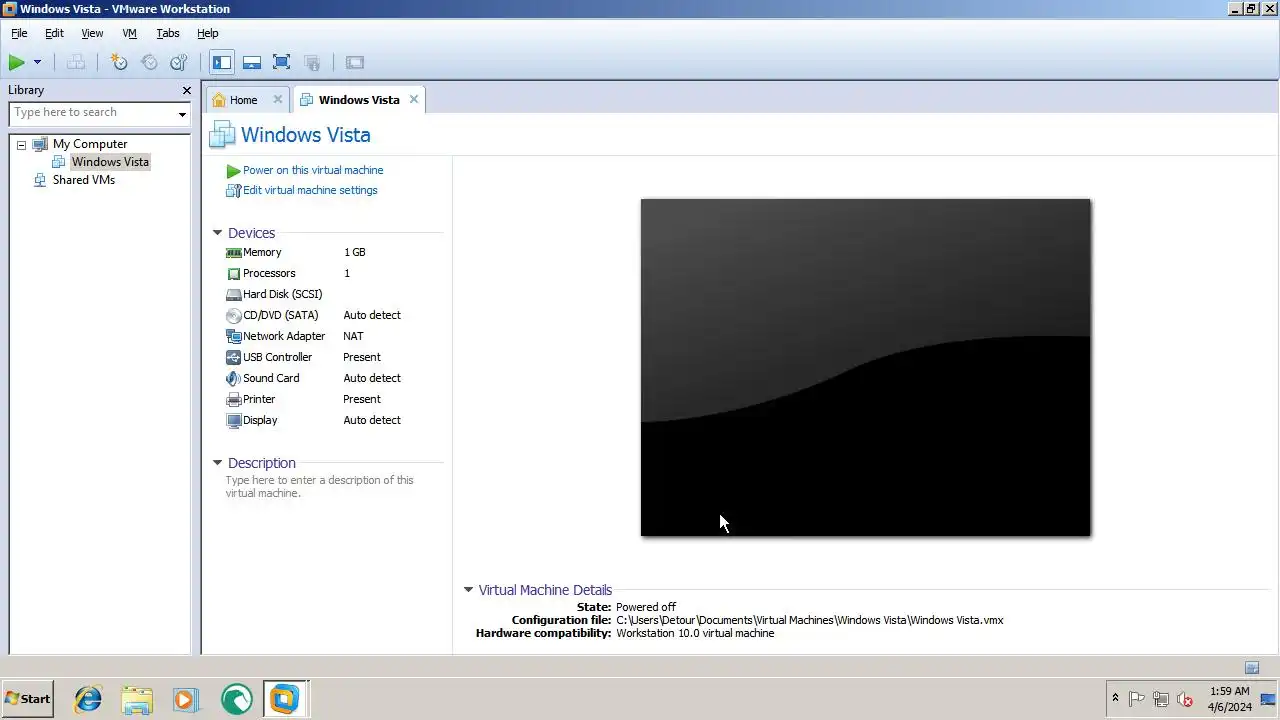Click the Windows Vista VM page heading icon
1280x720 pixels.
[223, 135]
